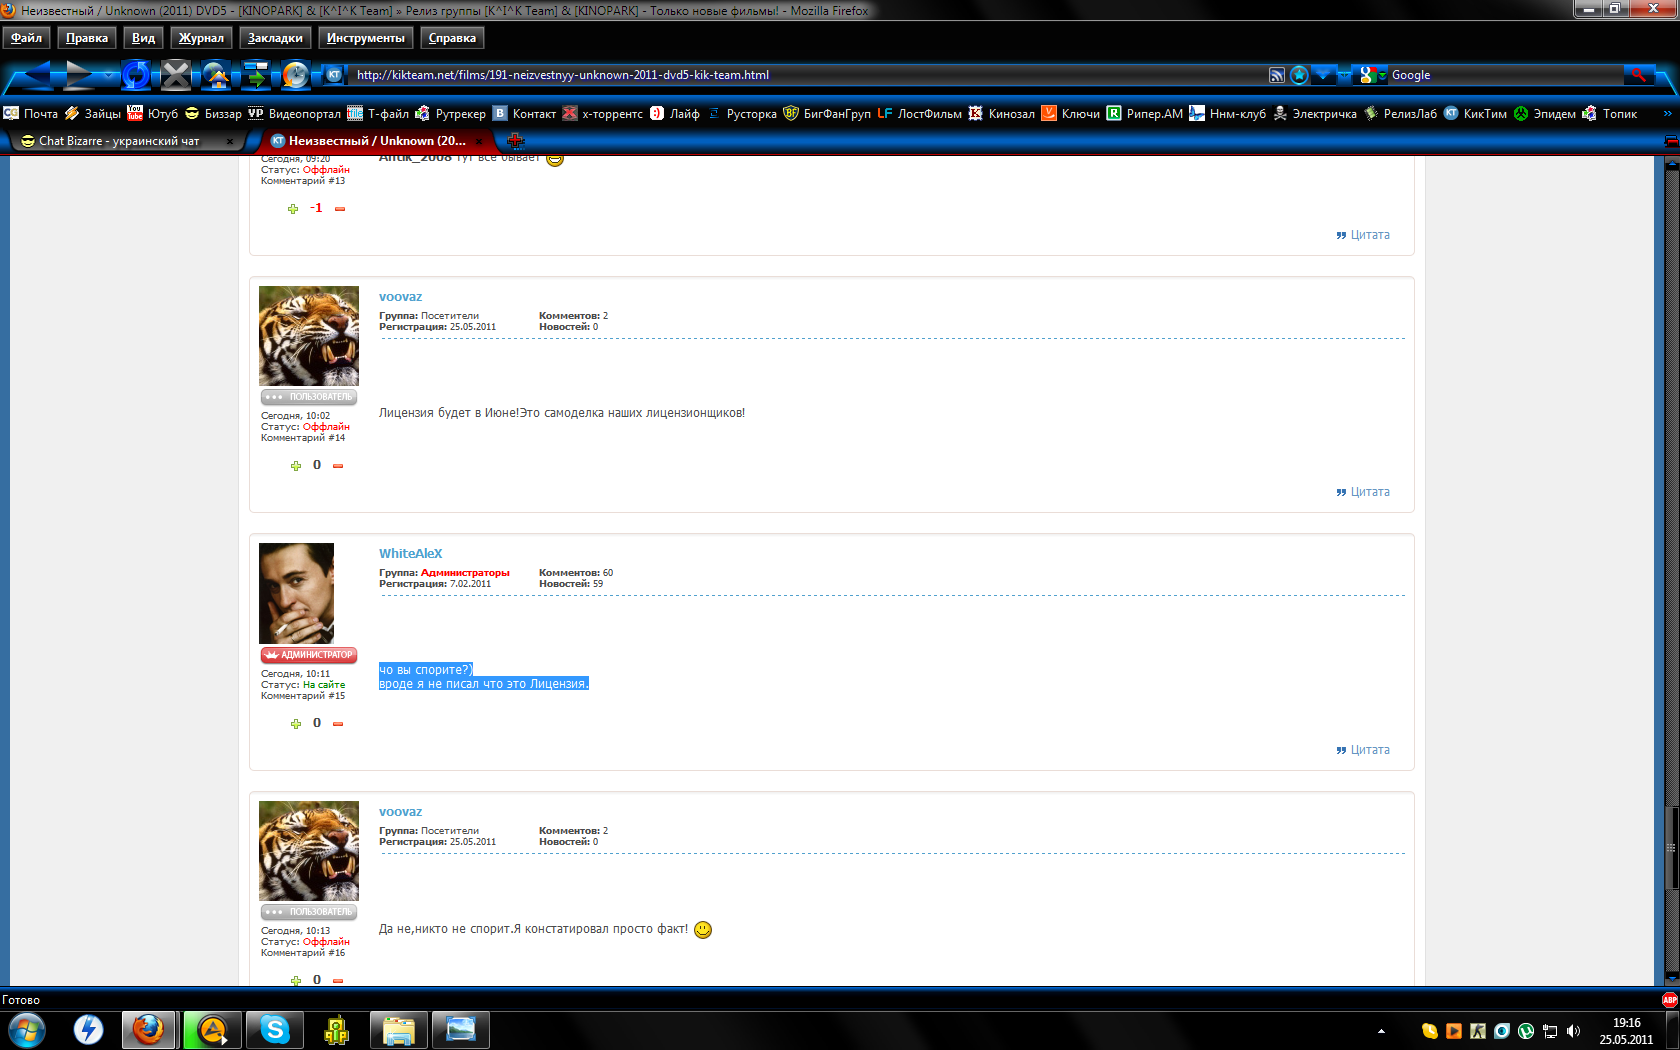Open AIMP player from the taskbar
The image size is (1680, 1050).
click(x=213, y=1029)
